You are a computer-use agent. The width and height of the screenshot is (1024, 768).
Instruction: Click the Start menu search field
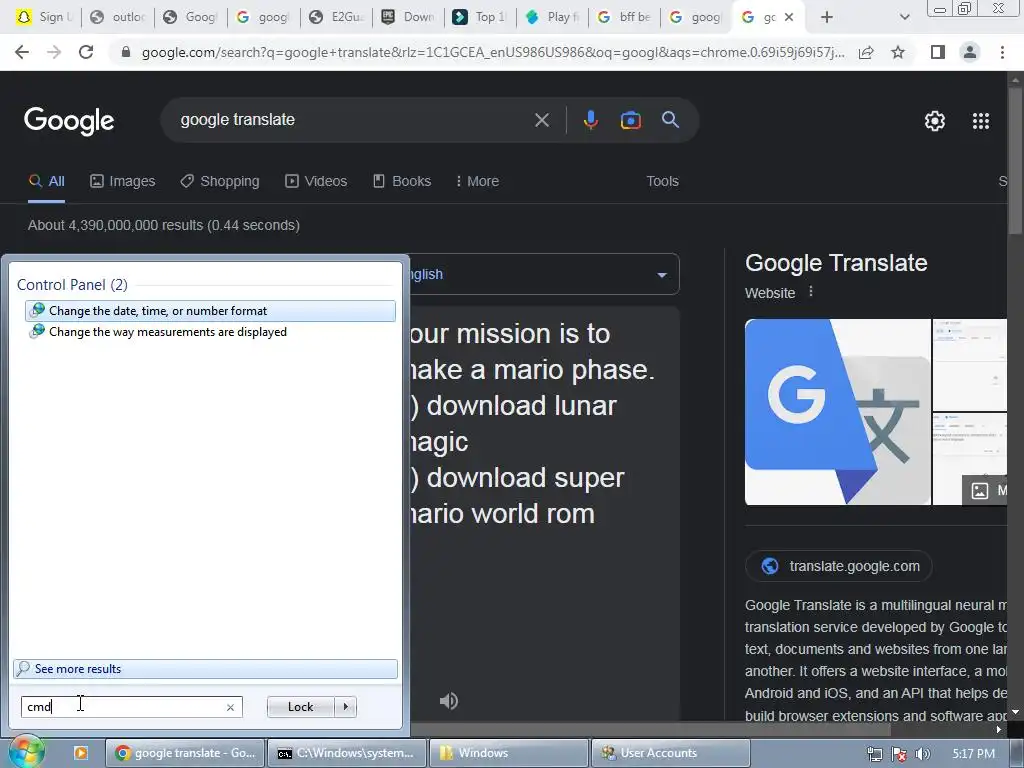pyautogui.click(x=131, y=707)
